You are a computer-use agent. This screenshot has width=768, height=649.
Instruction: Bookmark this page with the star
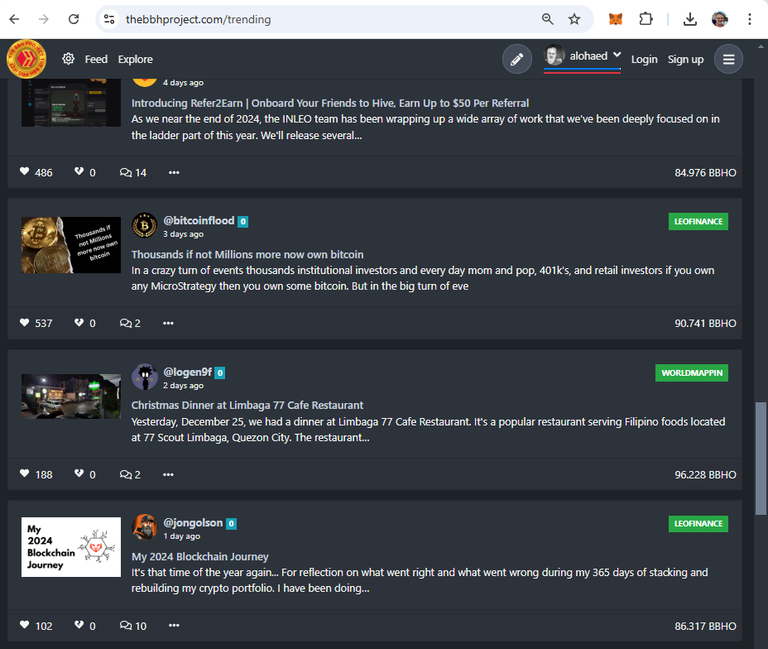tap(574, 19)
